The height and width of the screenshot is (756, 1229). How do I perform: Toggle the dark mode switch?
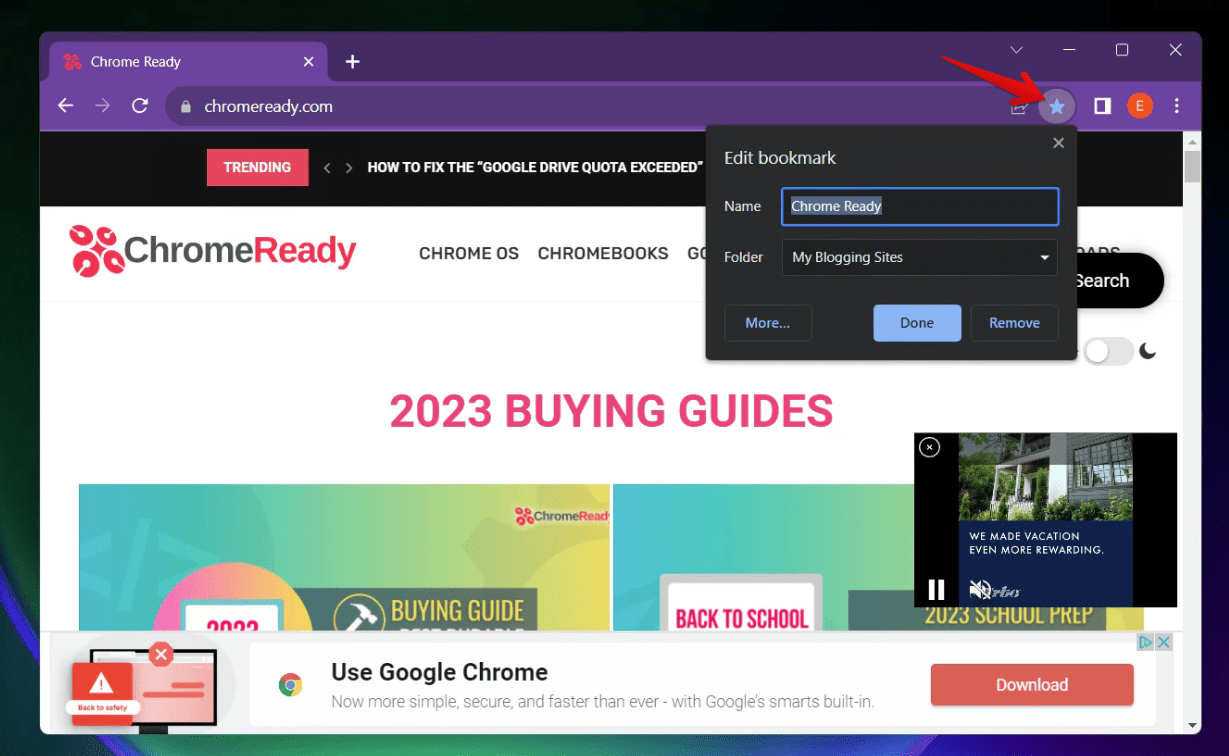coord(1109,351)
